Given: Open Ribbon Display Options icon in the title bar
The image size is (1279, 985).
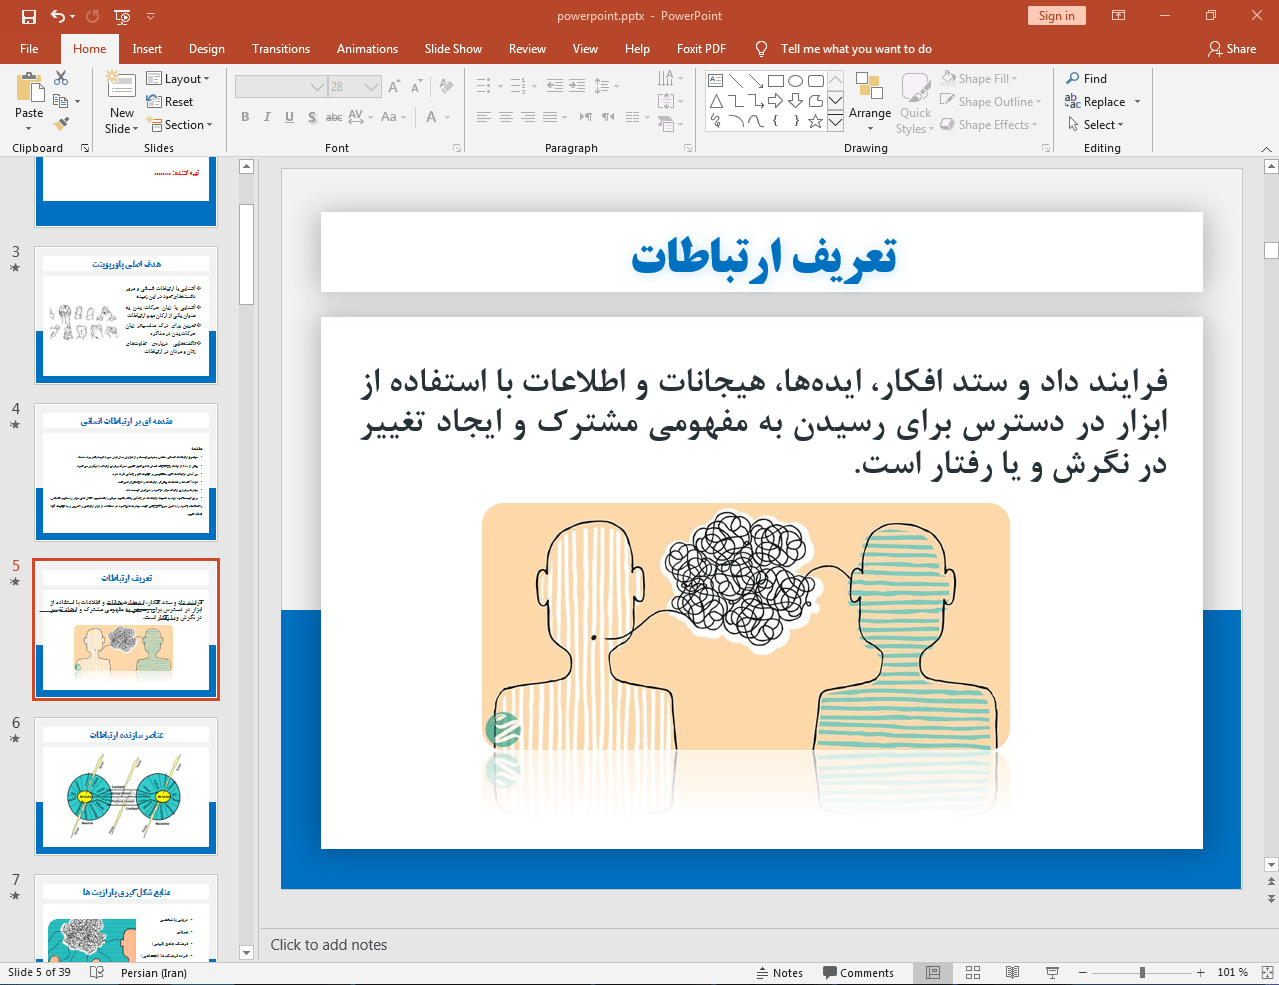Looking at the screenshot, I should click(x=1118, y=16).
